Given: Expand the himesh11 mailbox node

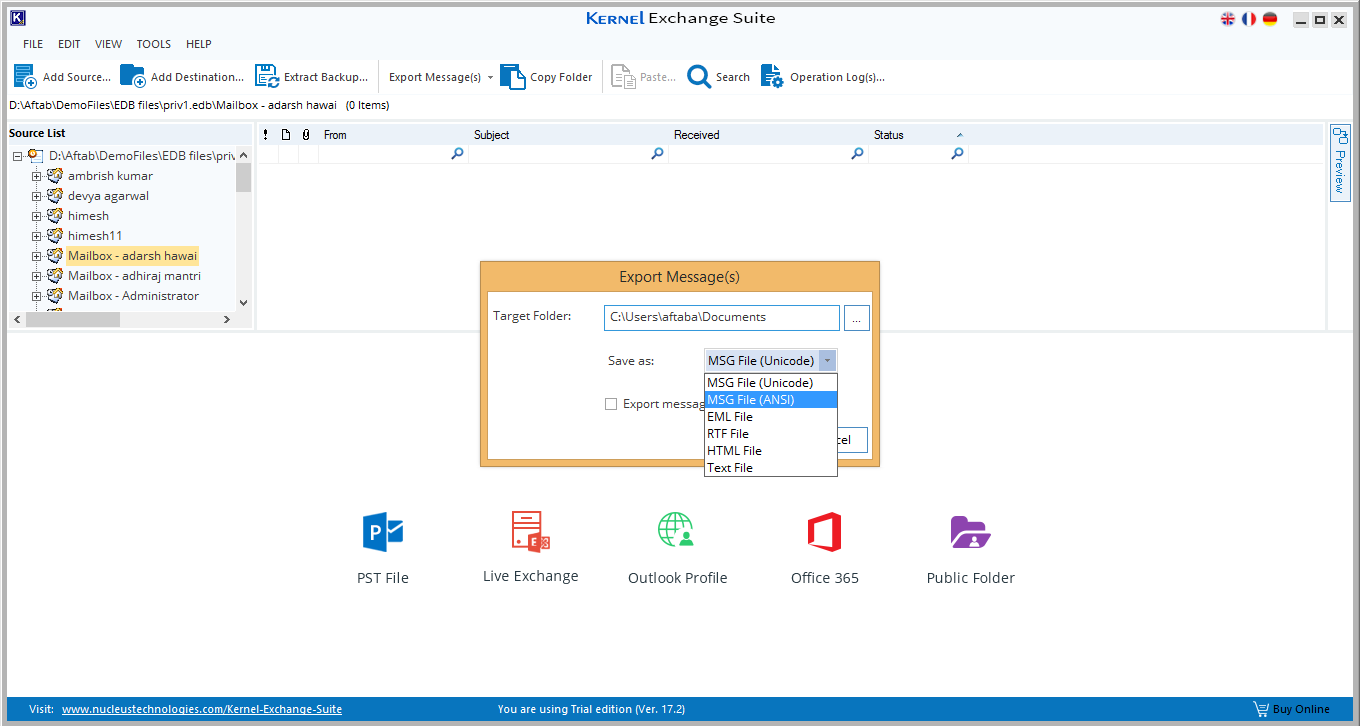Looking at the screenshot, I should tap(37, 236).
